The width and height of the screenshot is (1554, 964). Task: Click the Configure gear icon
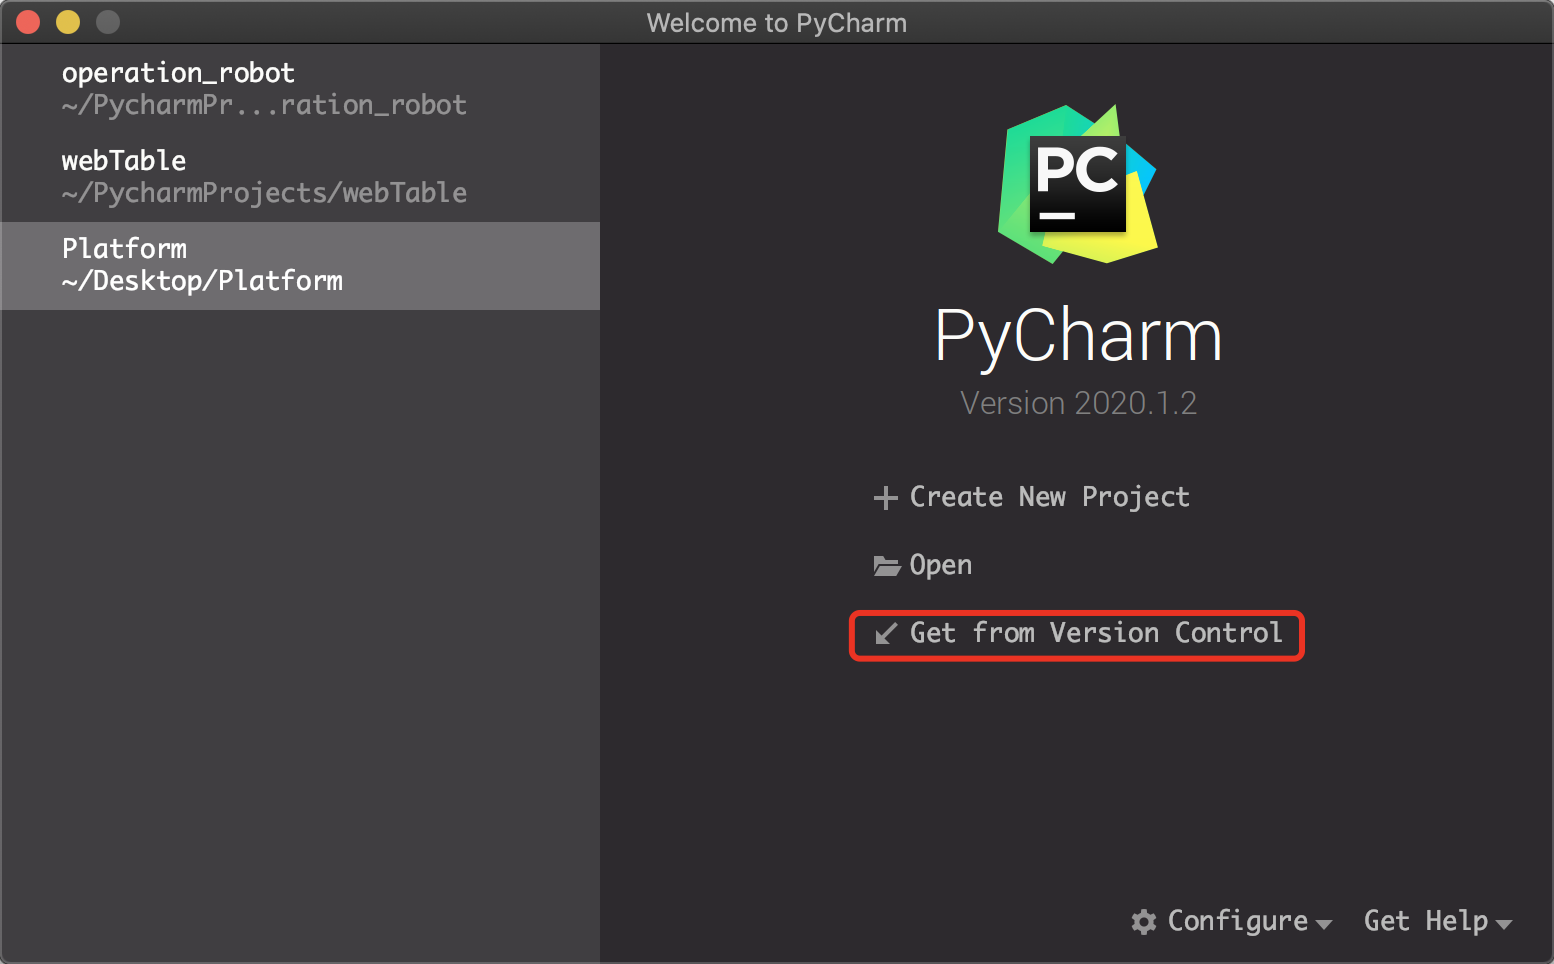coord(1144,922)
